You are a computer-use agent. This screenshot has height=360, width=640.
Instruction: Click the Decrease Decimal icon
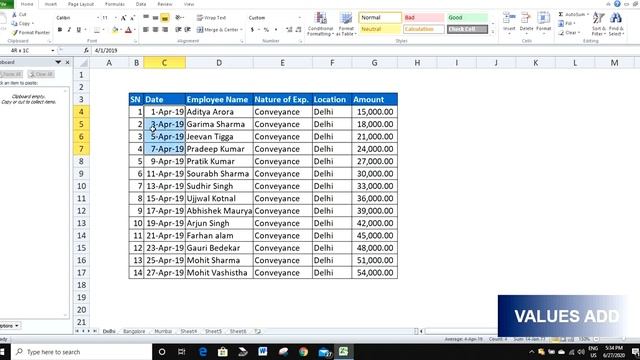click(x=298, y=30)
